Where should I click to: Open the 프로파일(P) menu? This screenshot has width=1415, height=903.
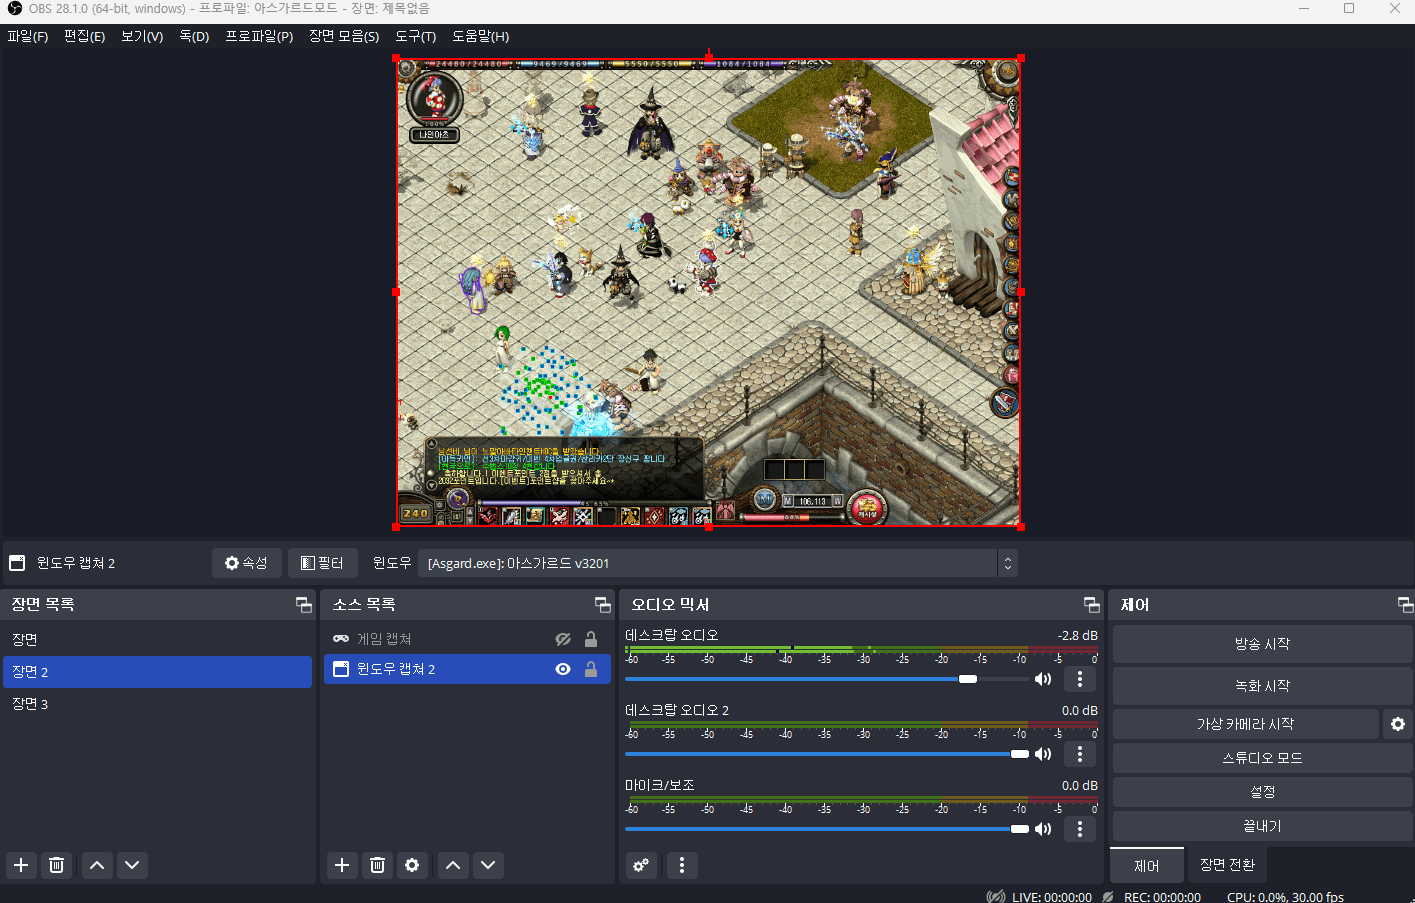tap(259, 36)
